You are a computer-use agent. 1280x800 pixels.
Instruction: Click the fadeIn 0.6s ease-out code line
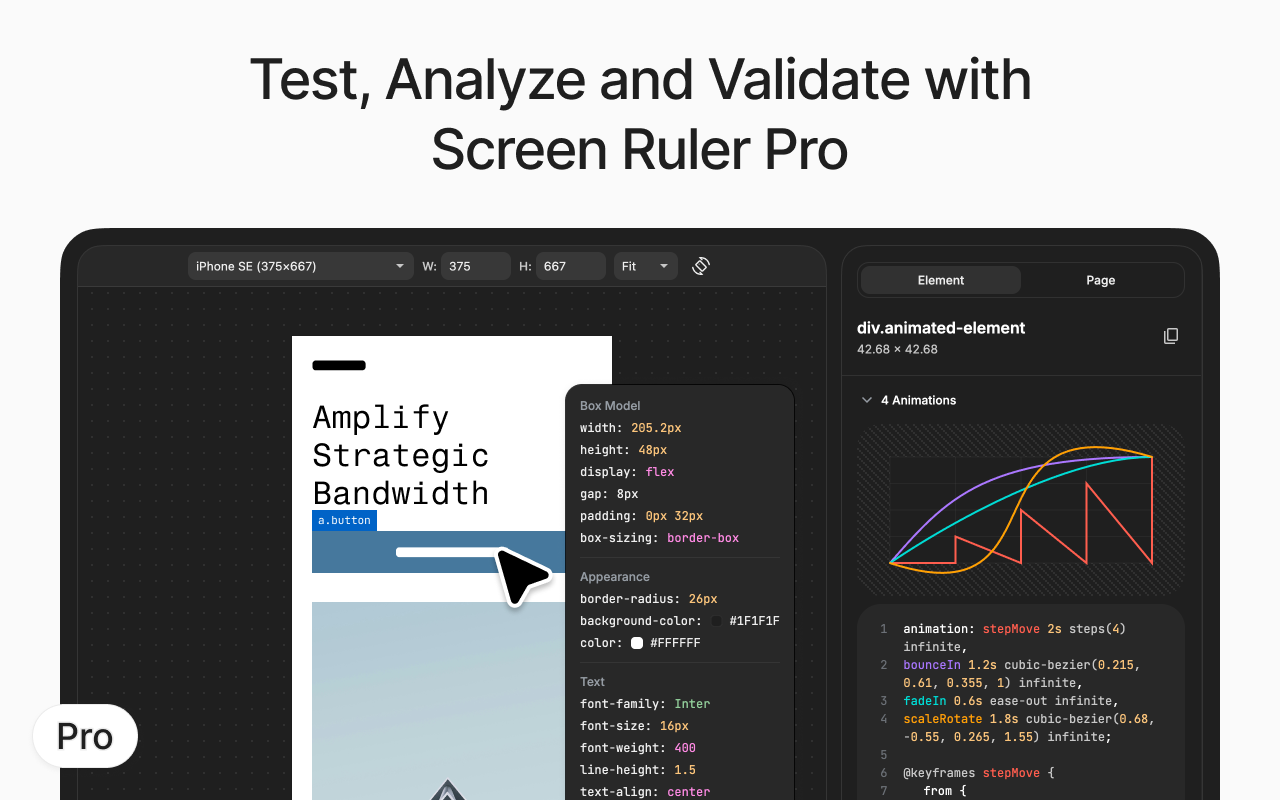[1011, 701]
